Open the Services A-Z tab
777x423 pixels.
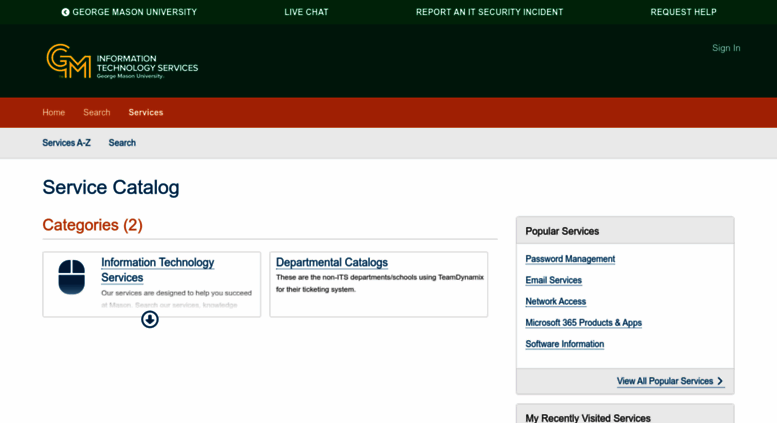tap(66, 143)
